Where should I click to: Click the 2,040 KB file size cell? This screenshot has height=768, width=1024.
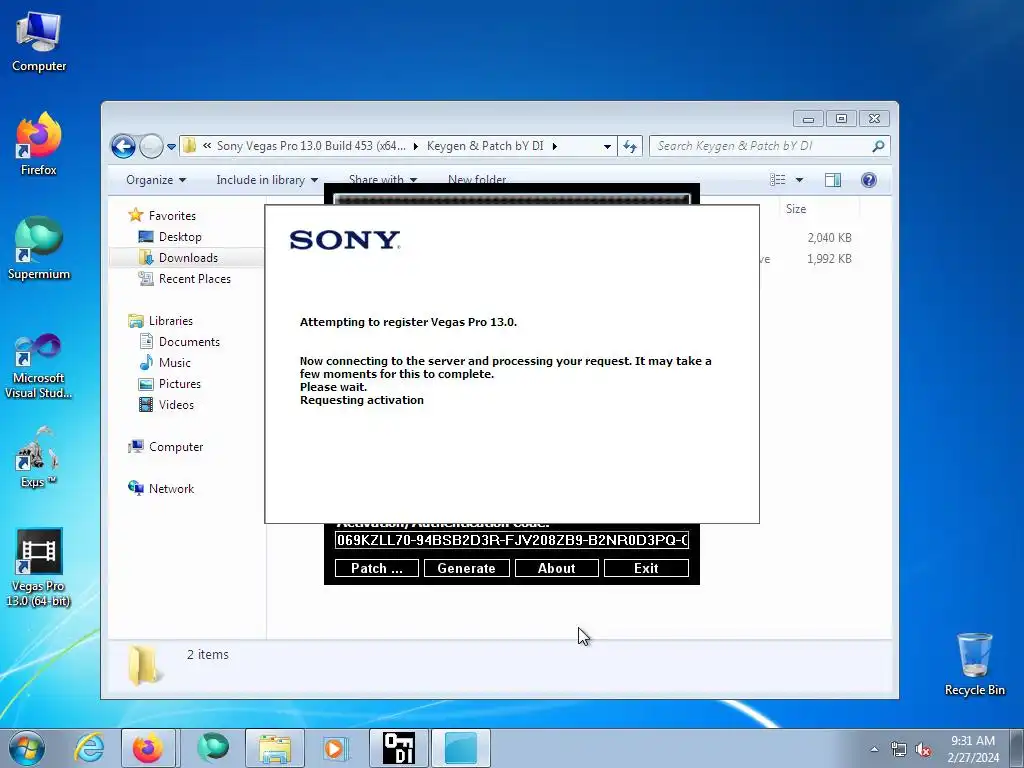click(829, 238)
